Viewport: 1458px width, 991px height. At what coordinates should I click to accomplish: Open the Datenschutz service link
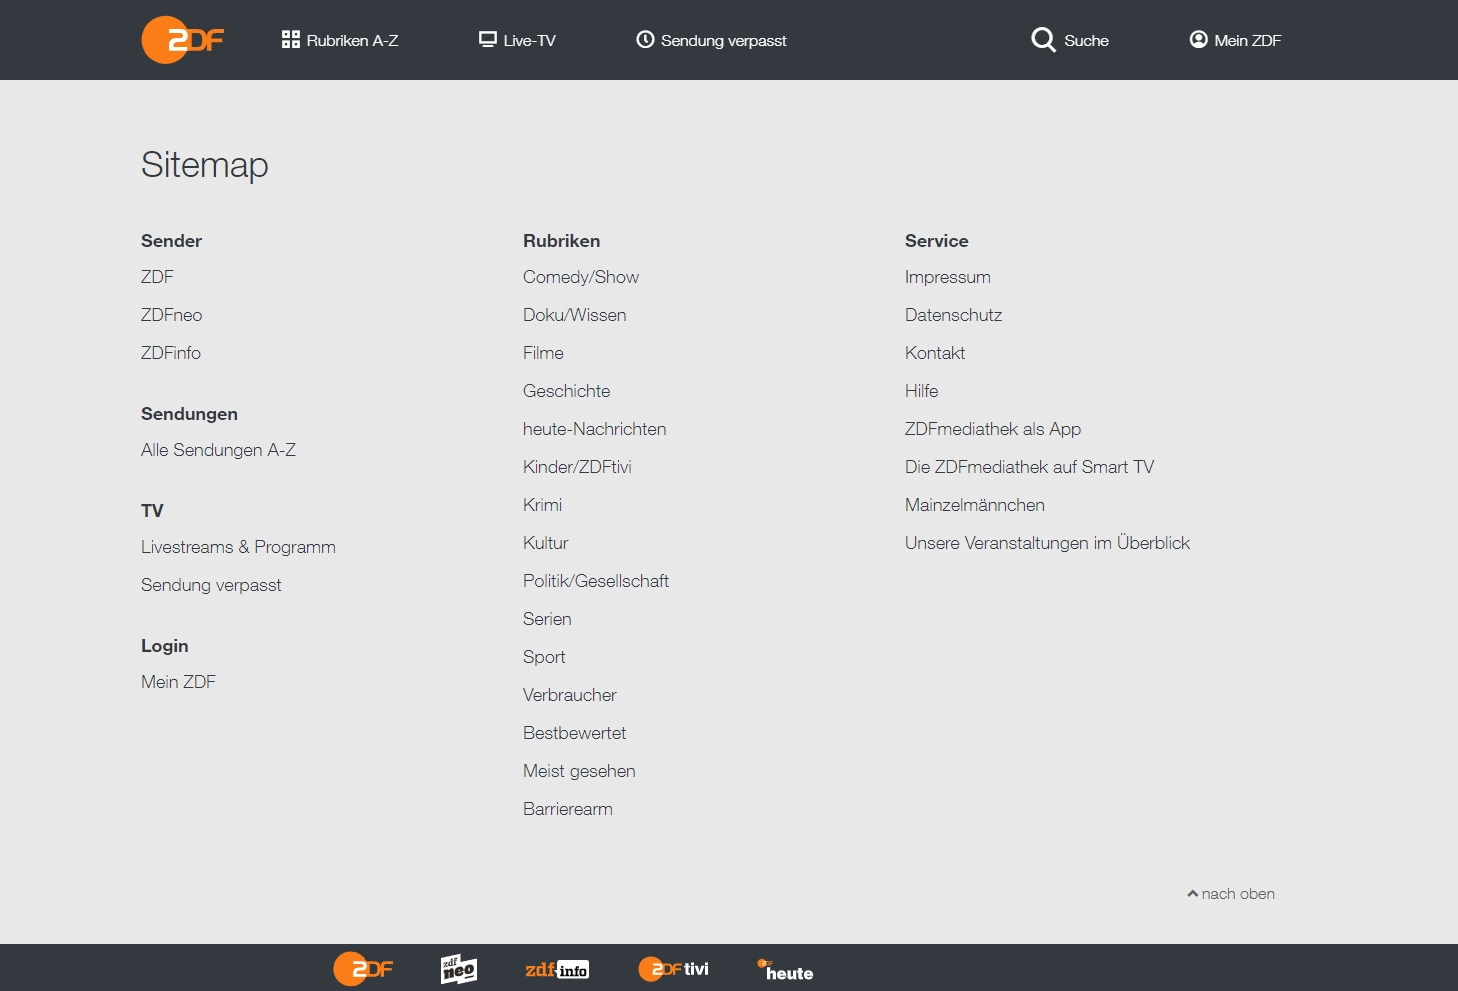click(953, 315)
